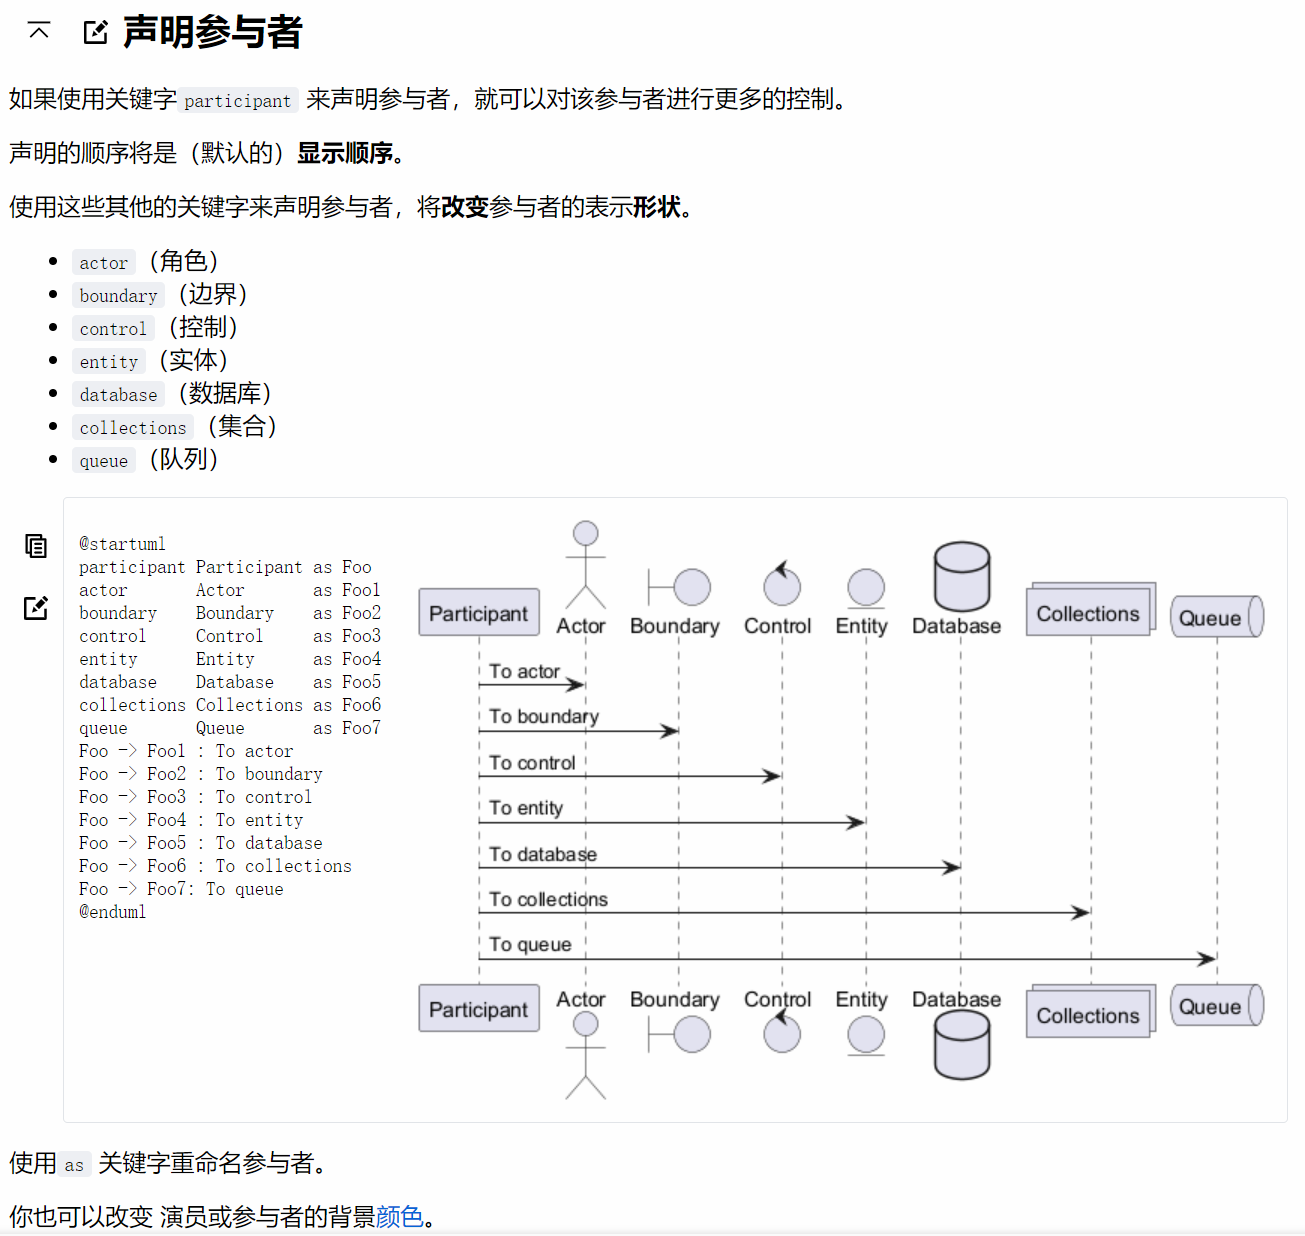Click the top Entity circle symbol
Image resolution: width=1305 pixels, height=1236 pixels.
[866, 589]
